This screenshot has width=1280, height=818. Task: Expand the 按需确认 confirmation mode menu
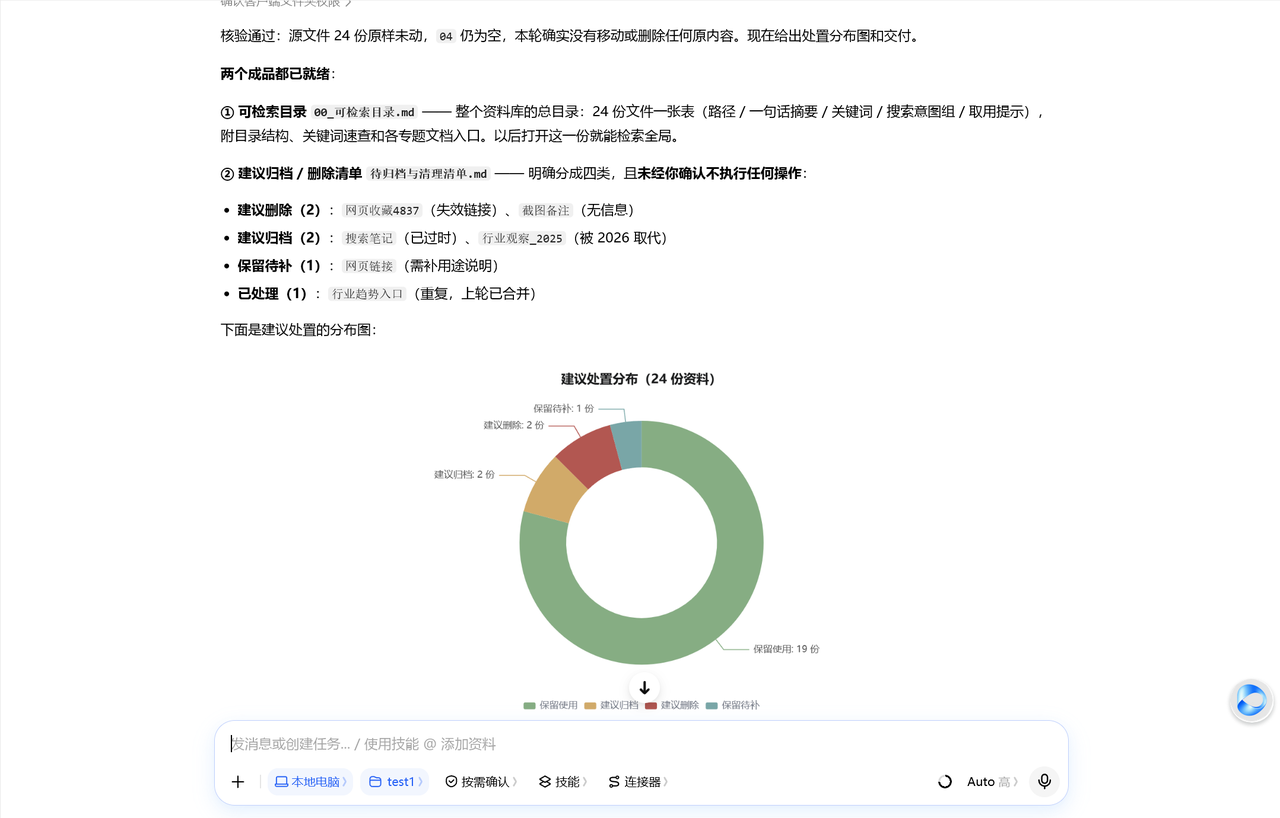click(x=481, y=782)
